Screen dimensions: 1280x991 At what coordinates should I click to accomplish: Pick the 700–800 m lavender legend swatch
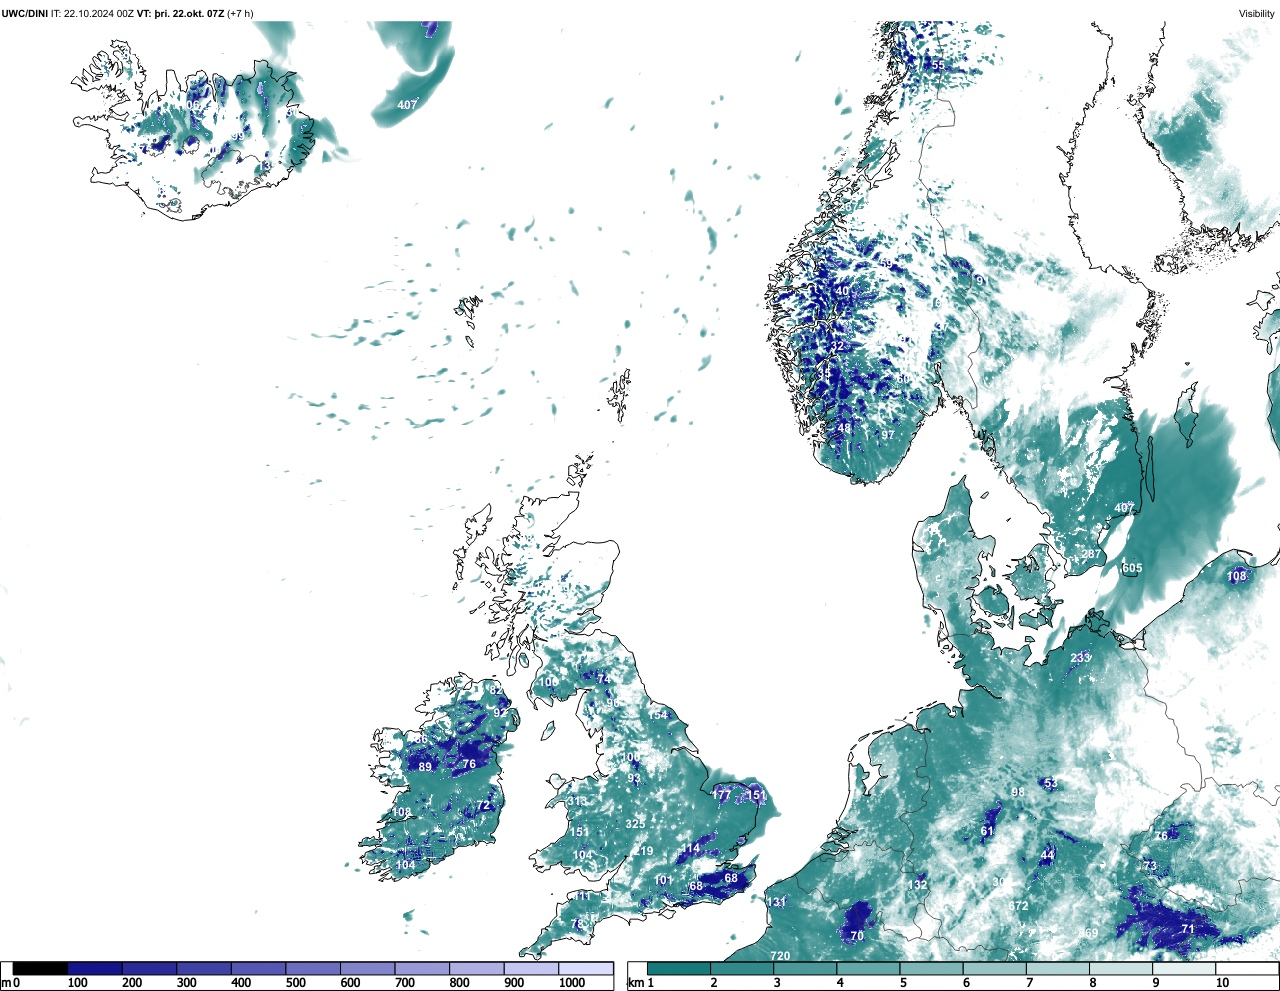422,968
